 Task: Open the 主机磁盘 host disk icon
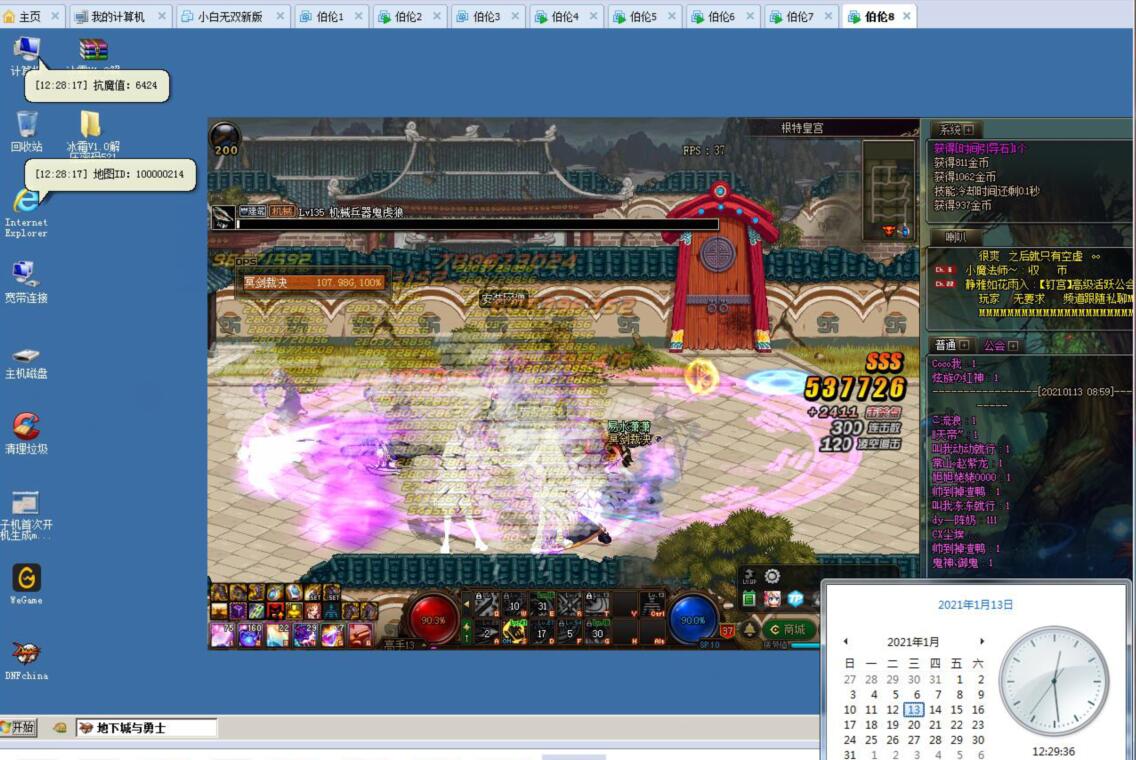tap(26, 362)
